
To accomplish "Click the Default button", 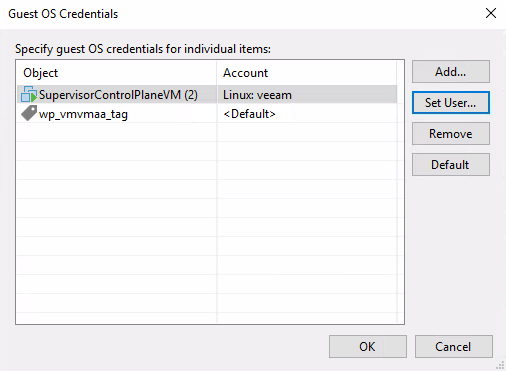I will (451, 165).
